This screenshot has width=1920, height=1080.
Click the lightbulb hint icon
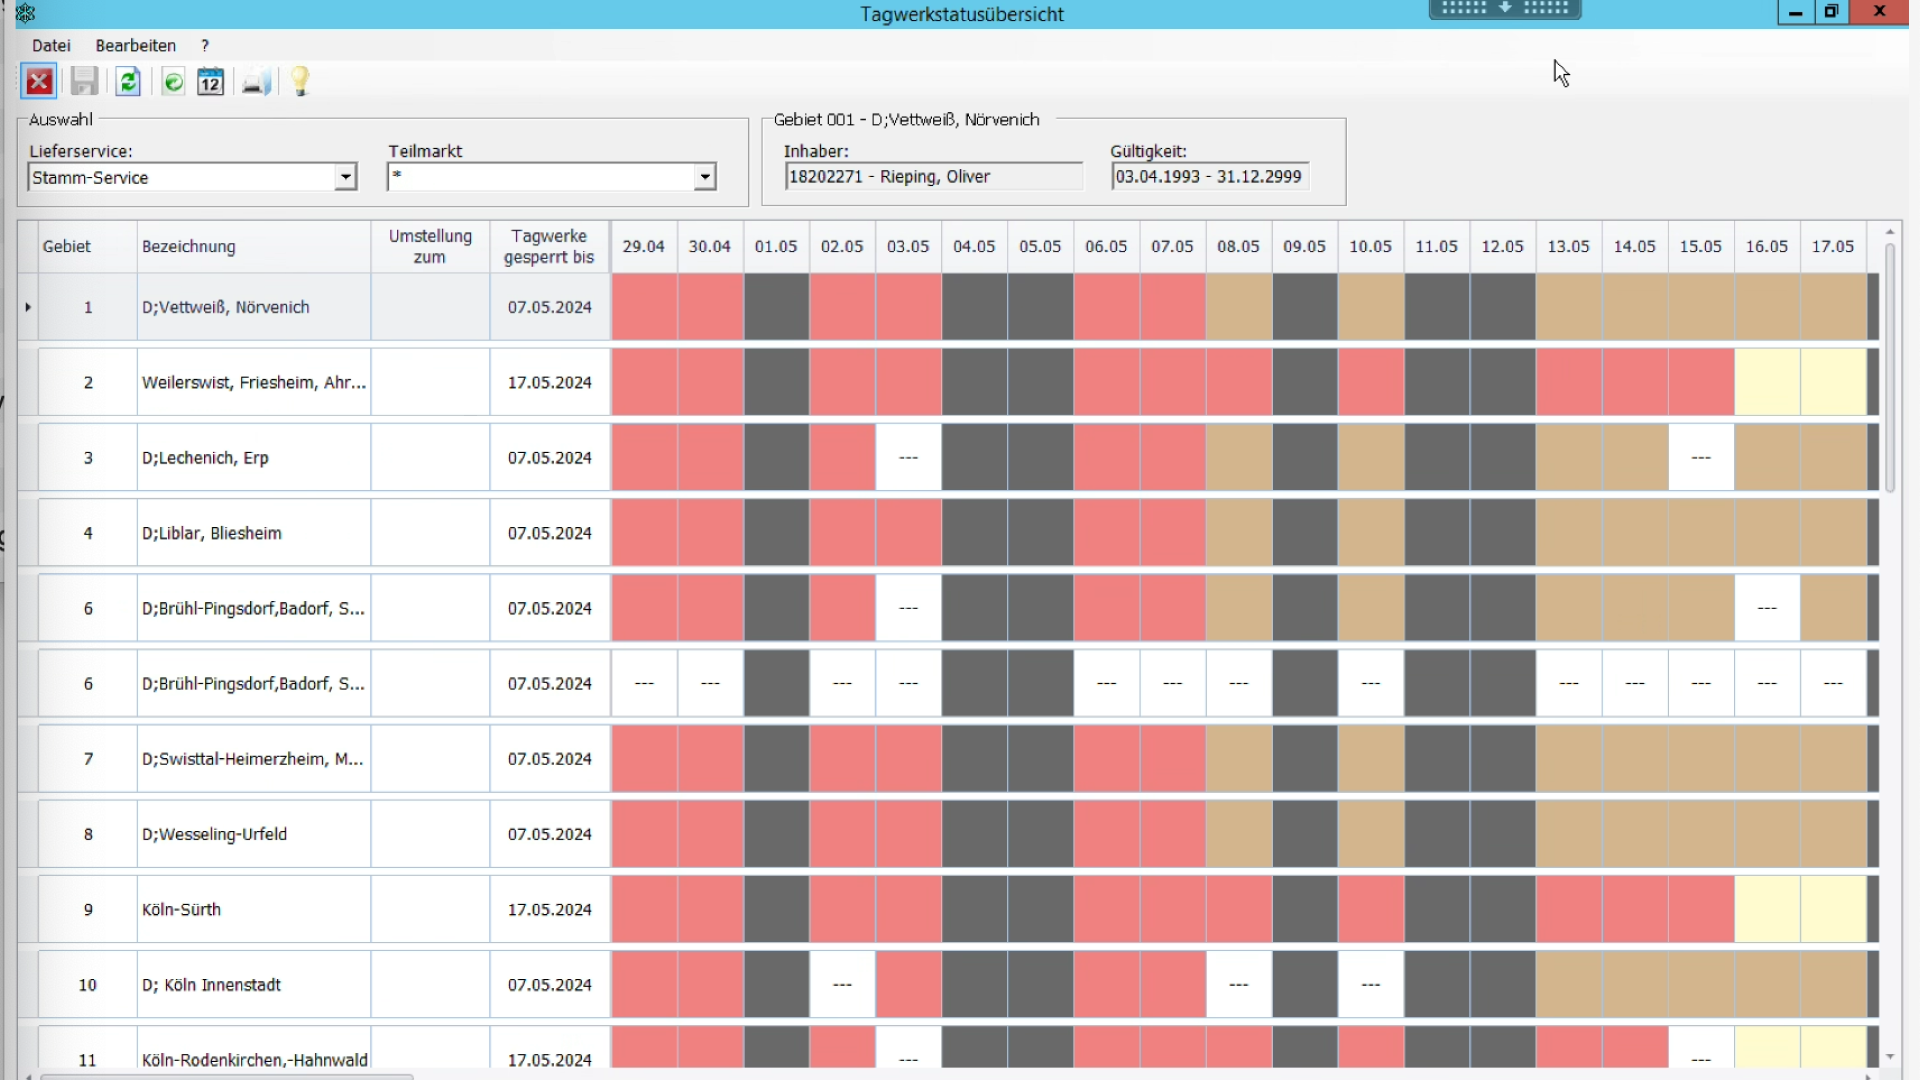click(x=300, y=82)
